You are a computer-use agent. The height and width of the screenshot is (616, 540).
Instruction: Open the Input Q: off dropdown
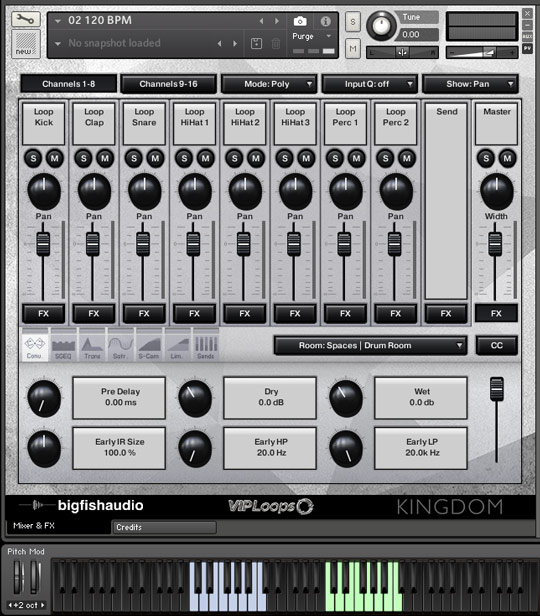click(x=370, y=84)
